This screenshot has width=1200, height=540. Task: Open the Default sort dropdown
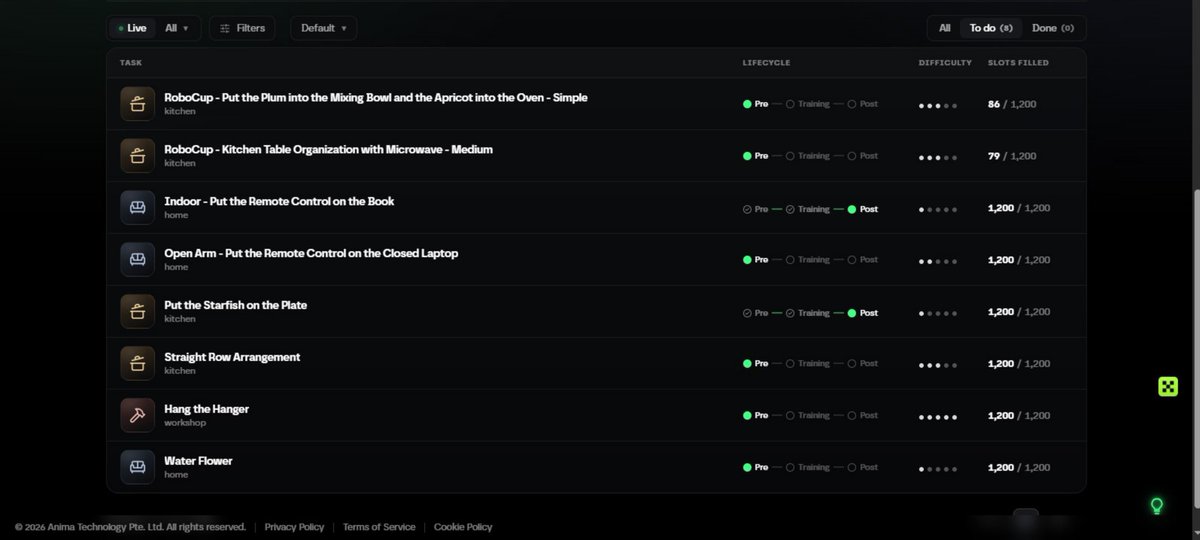323,28
